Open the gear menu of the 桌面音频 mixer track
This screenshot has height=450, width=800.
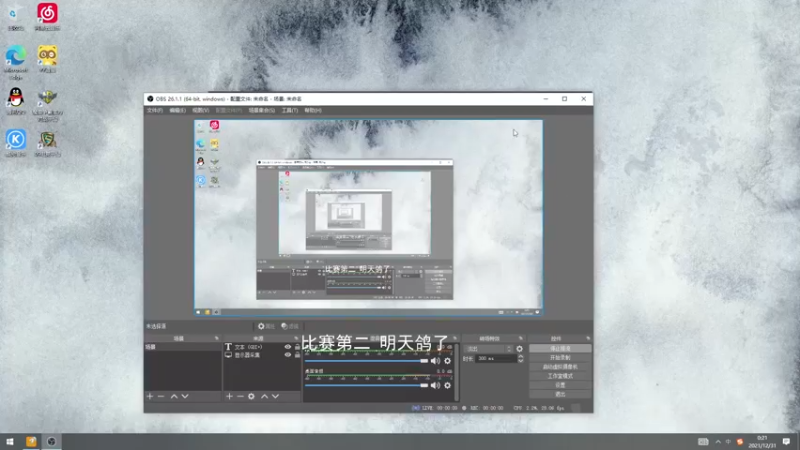447,385
